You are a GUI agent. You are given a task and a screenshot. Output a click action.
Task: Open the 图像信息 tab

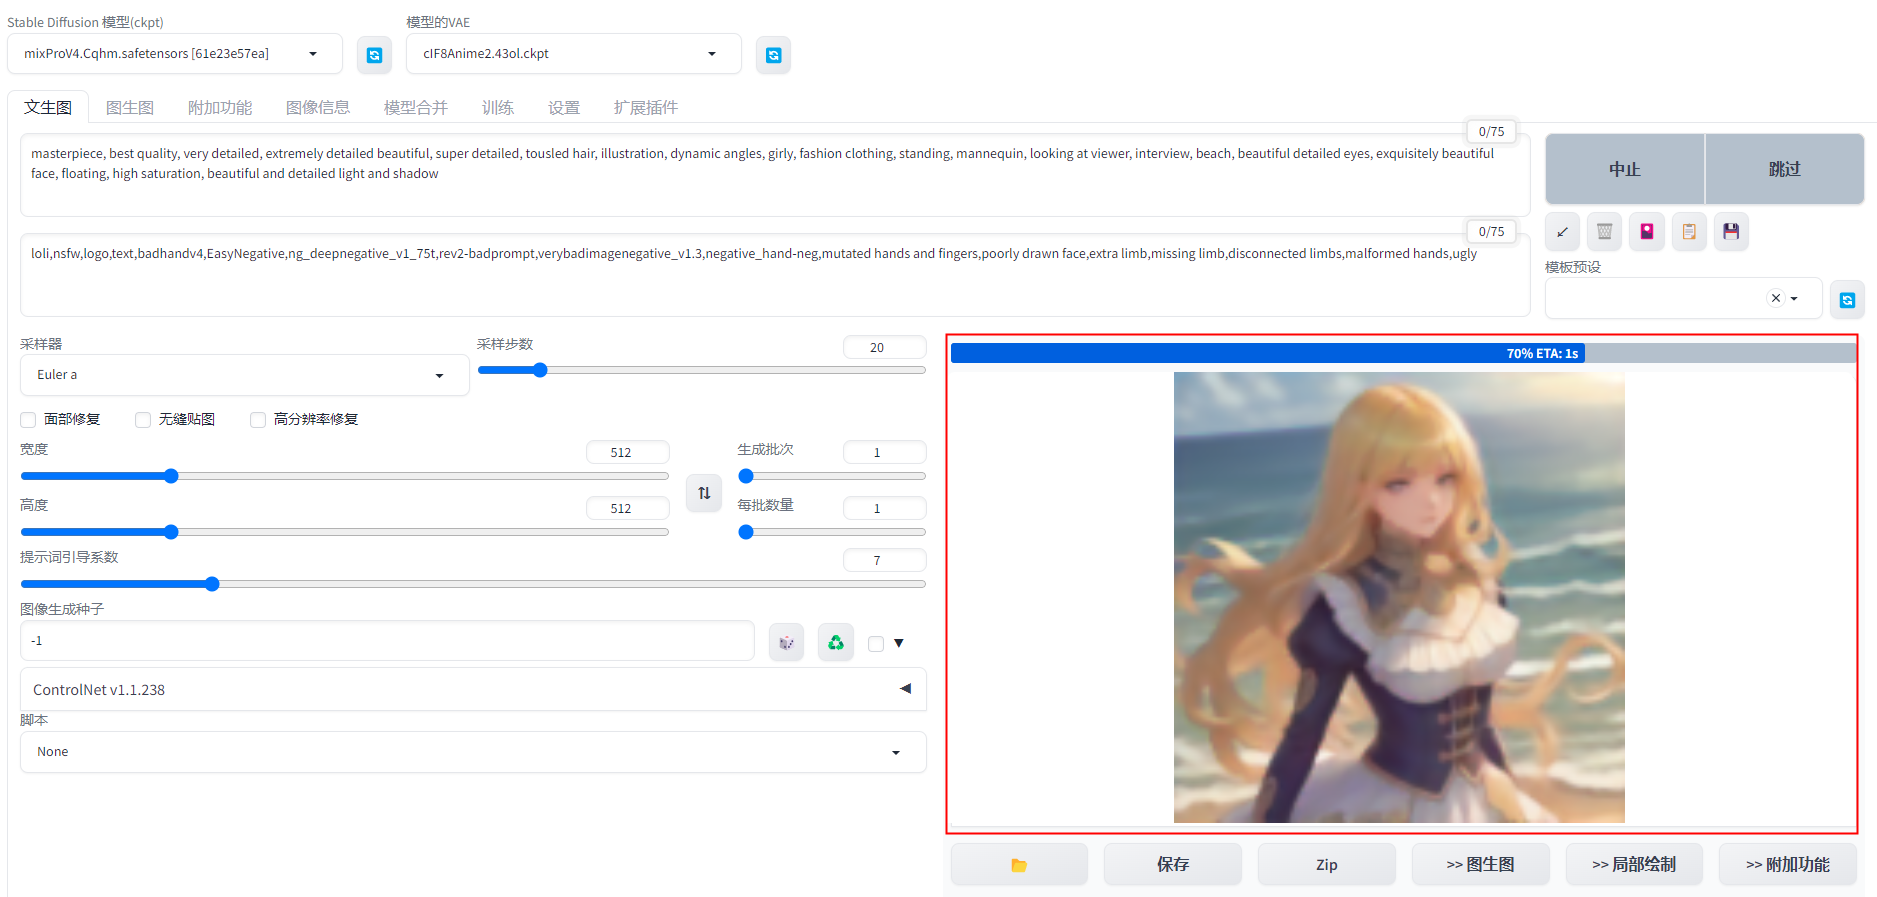point(318,107)
